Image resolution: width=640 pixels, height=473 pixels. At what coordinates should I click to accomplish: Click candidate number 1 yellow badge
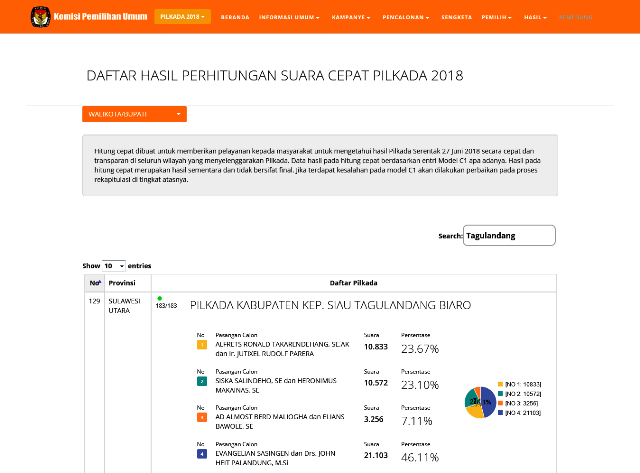pyautogui.click(x=202, y=346)
